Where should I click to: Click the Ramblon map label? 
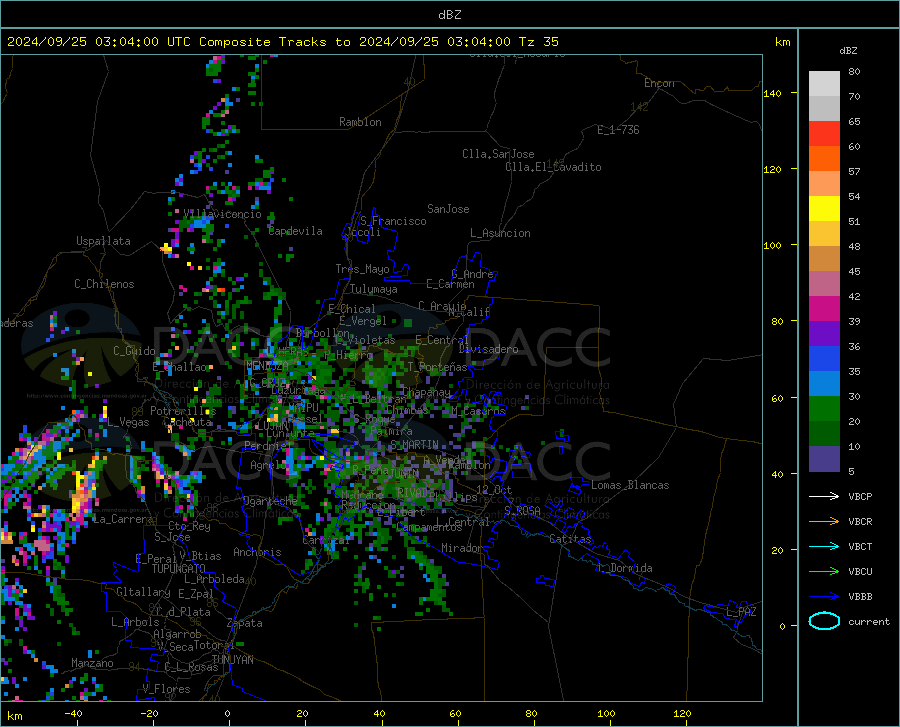point(360,122)
